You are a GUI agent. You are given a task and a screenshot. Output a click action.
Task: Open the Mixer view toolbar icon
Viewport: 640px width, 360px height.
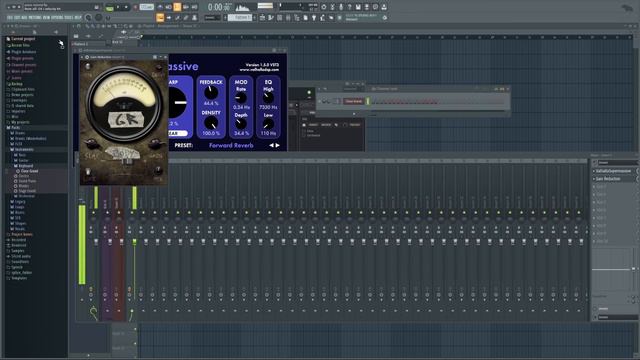pyautogui.click(x=288, y=18)
